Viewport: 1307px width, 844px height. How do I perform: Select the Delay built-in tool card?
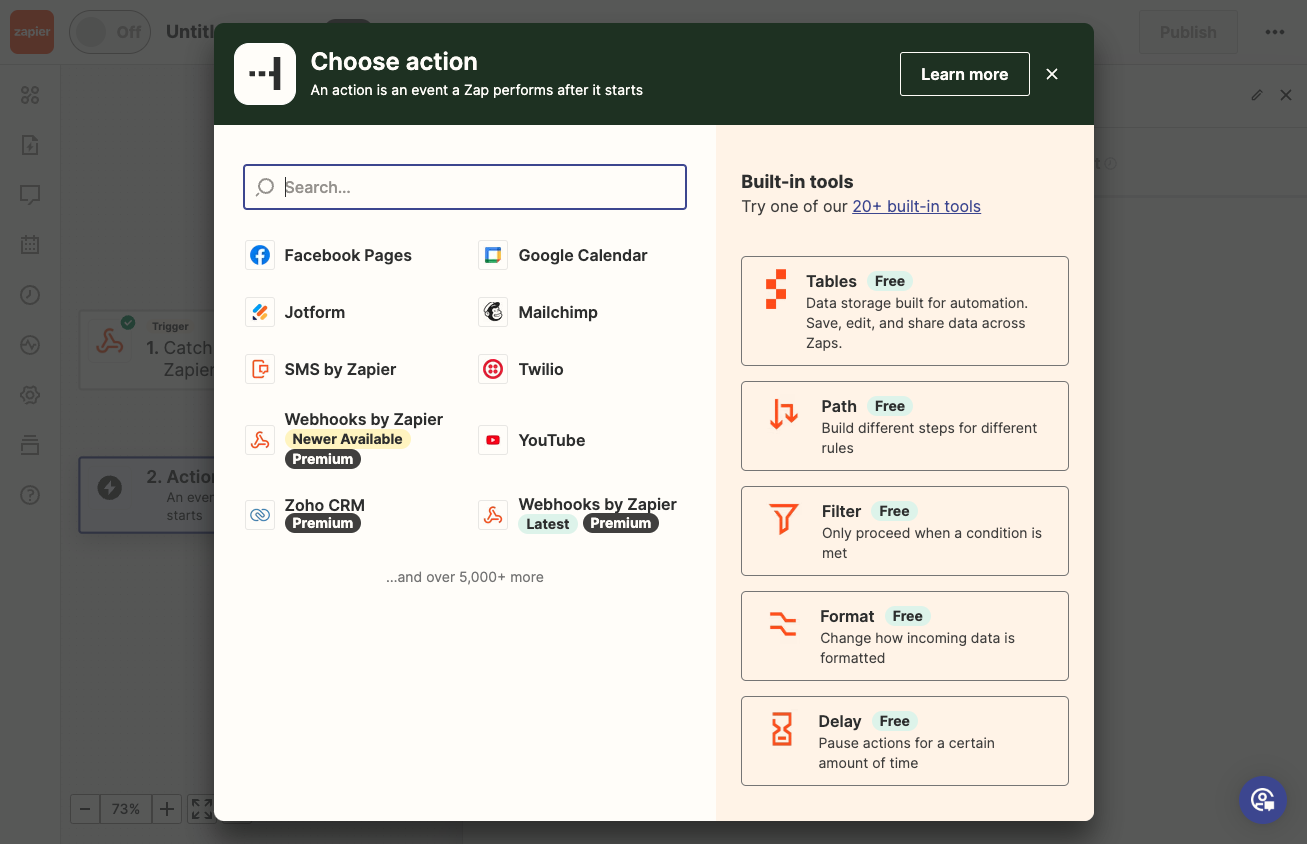tap(905, 741)
